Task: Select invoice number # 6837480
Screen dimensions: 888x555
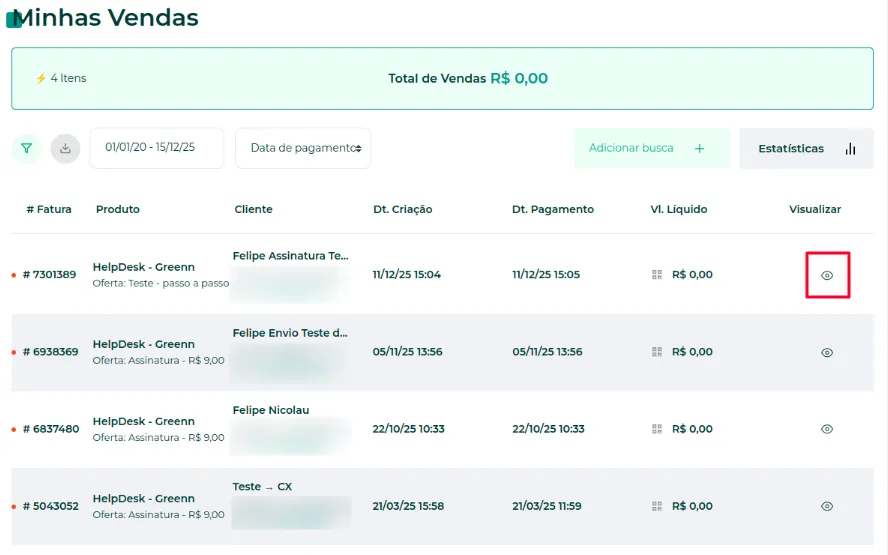Action: (51, 429)
